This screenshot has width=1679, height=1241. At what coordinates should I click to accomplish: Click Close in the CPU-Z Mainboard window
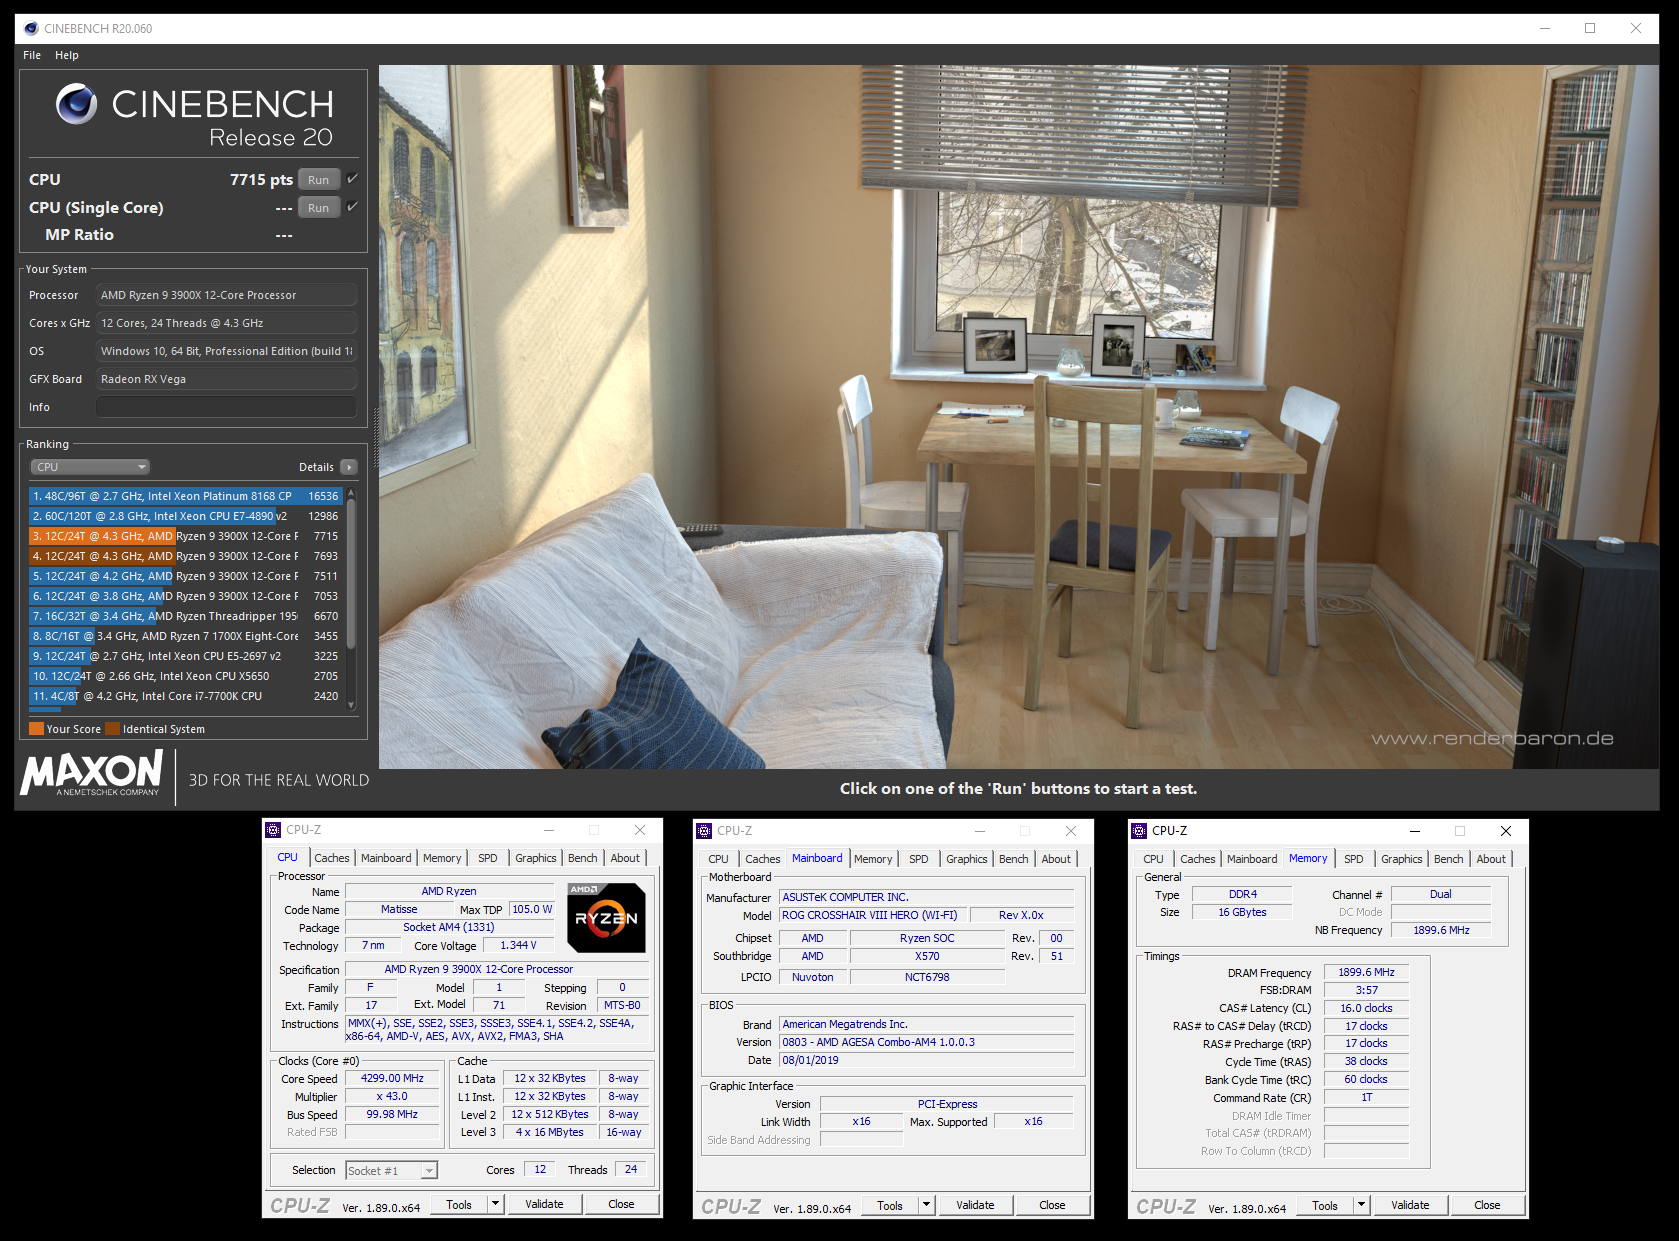point(1052,1205)
